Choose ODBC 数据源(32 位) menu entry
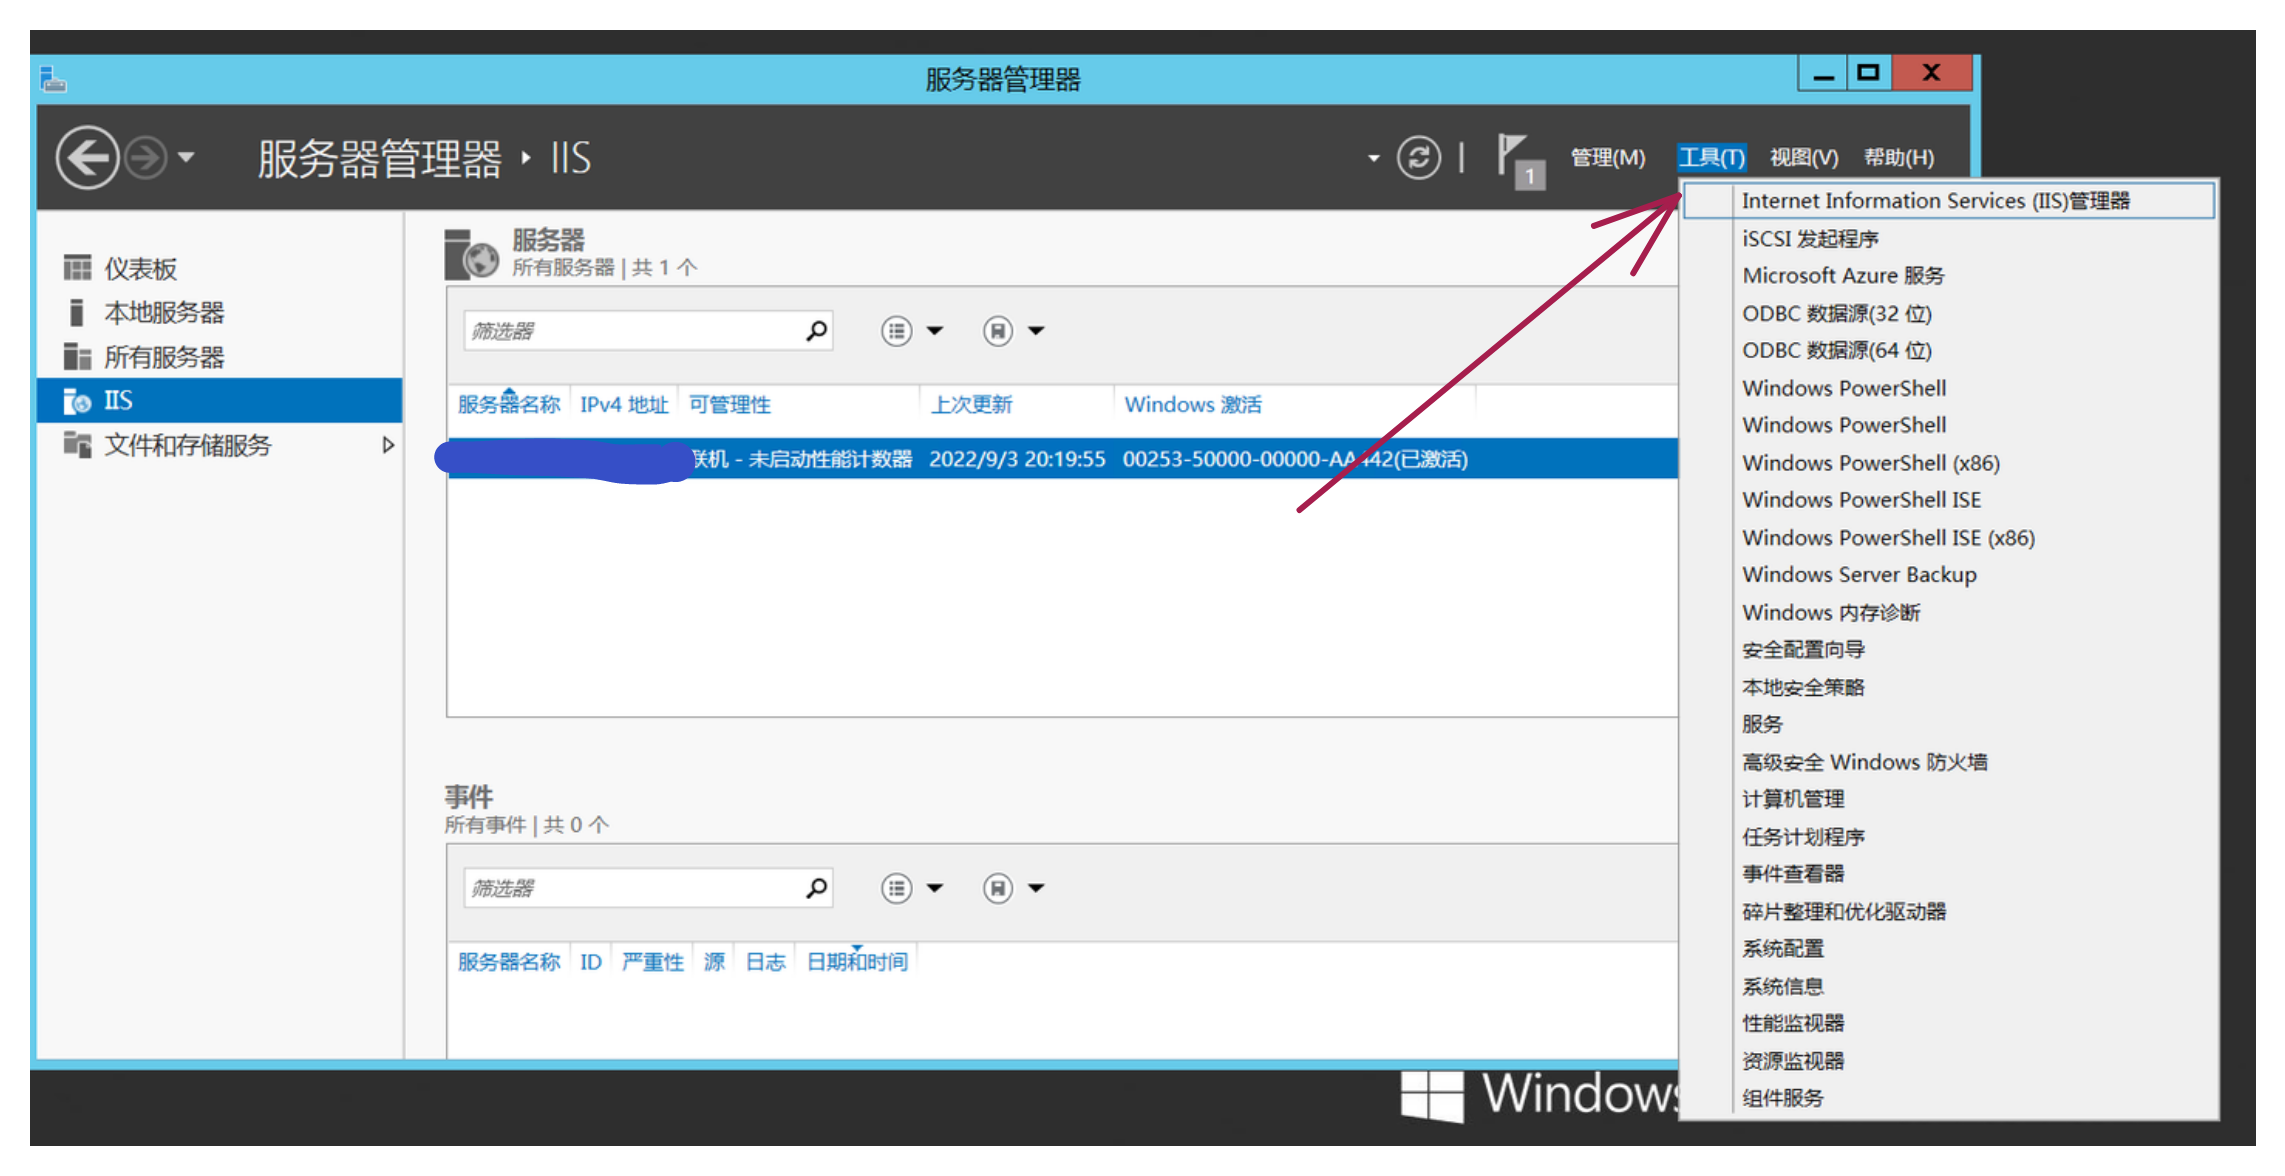2285x1176 pixels. [x=1837, y=313]
